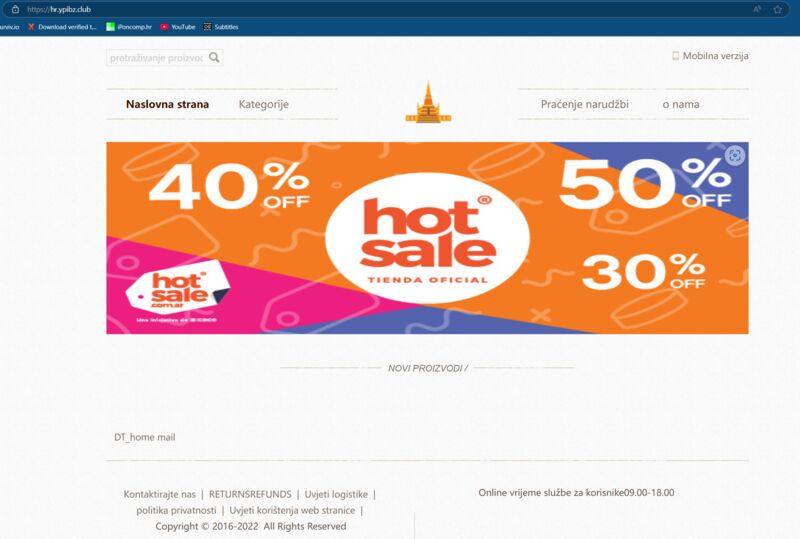800x539 pixels.
Task: Open the golden temple logo
Action: pyautogui.click(x=428, y=103)
